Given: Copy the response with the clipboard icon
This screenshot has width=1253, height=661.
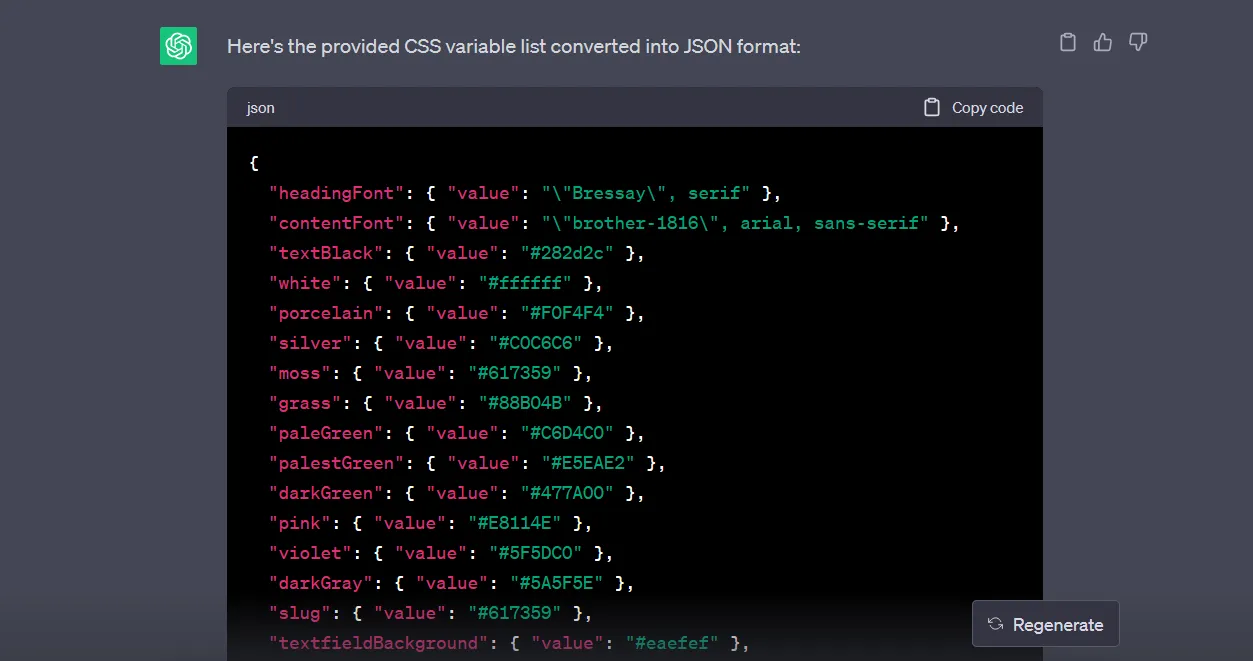Looking at the screenshot, I should (1068, 42).
